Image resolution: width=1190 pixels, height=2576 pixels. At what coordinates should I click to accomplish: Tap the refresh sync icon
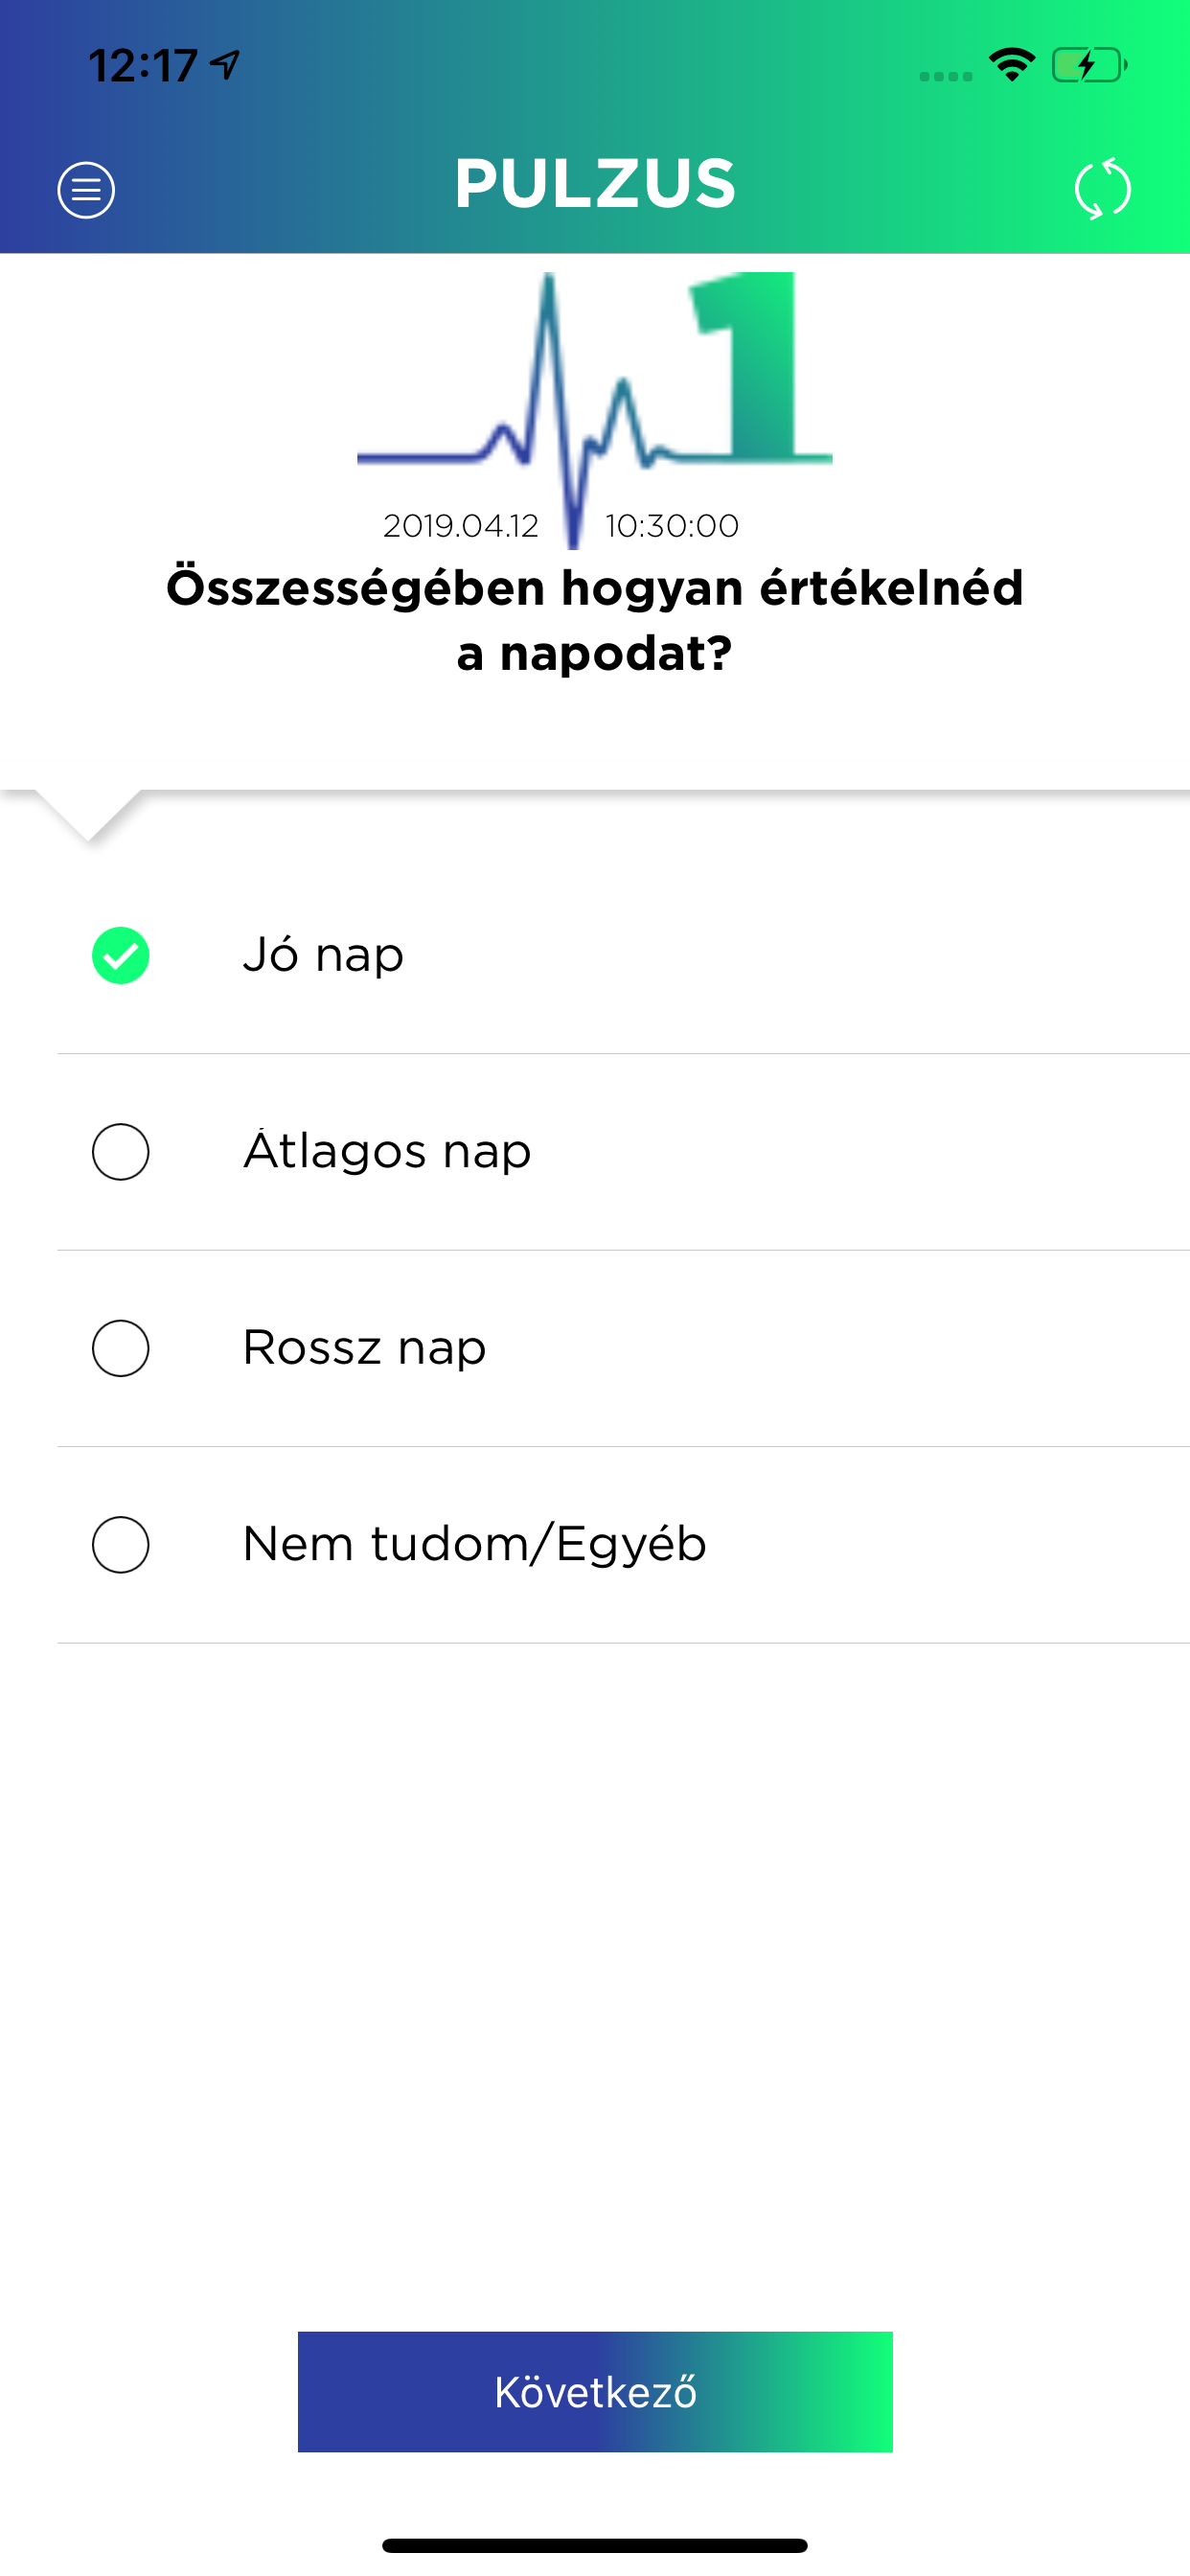pyautogui.click(x=1103, y=189)
